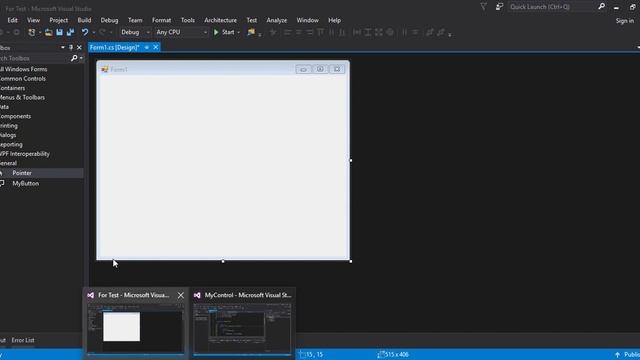This screenshot has width=640, height=360.
Task: Expand the Data toolbox group
Action: [x=4, y=107]
